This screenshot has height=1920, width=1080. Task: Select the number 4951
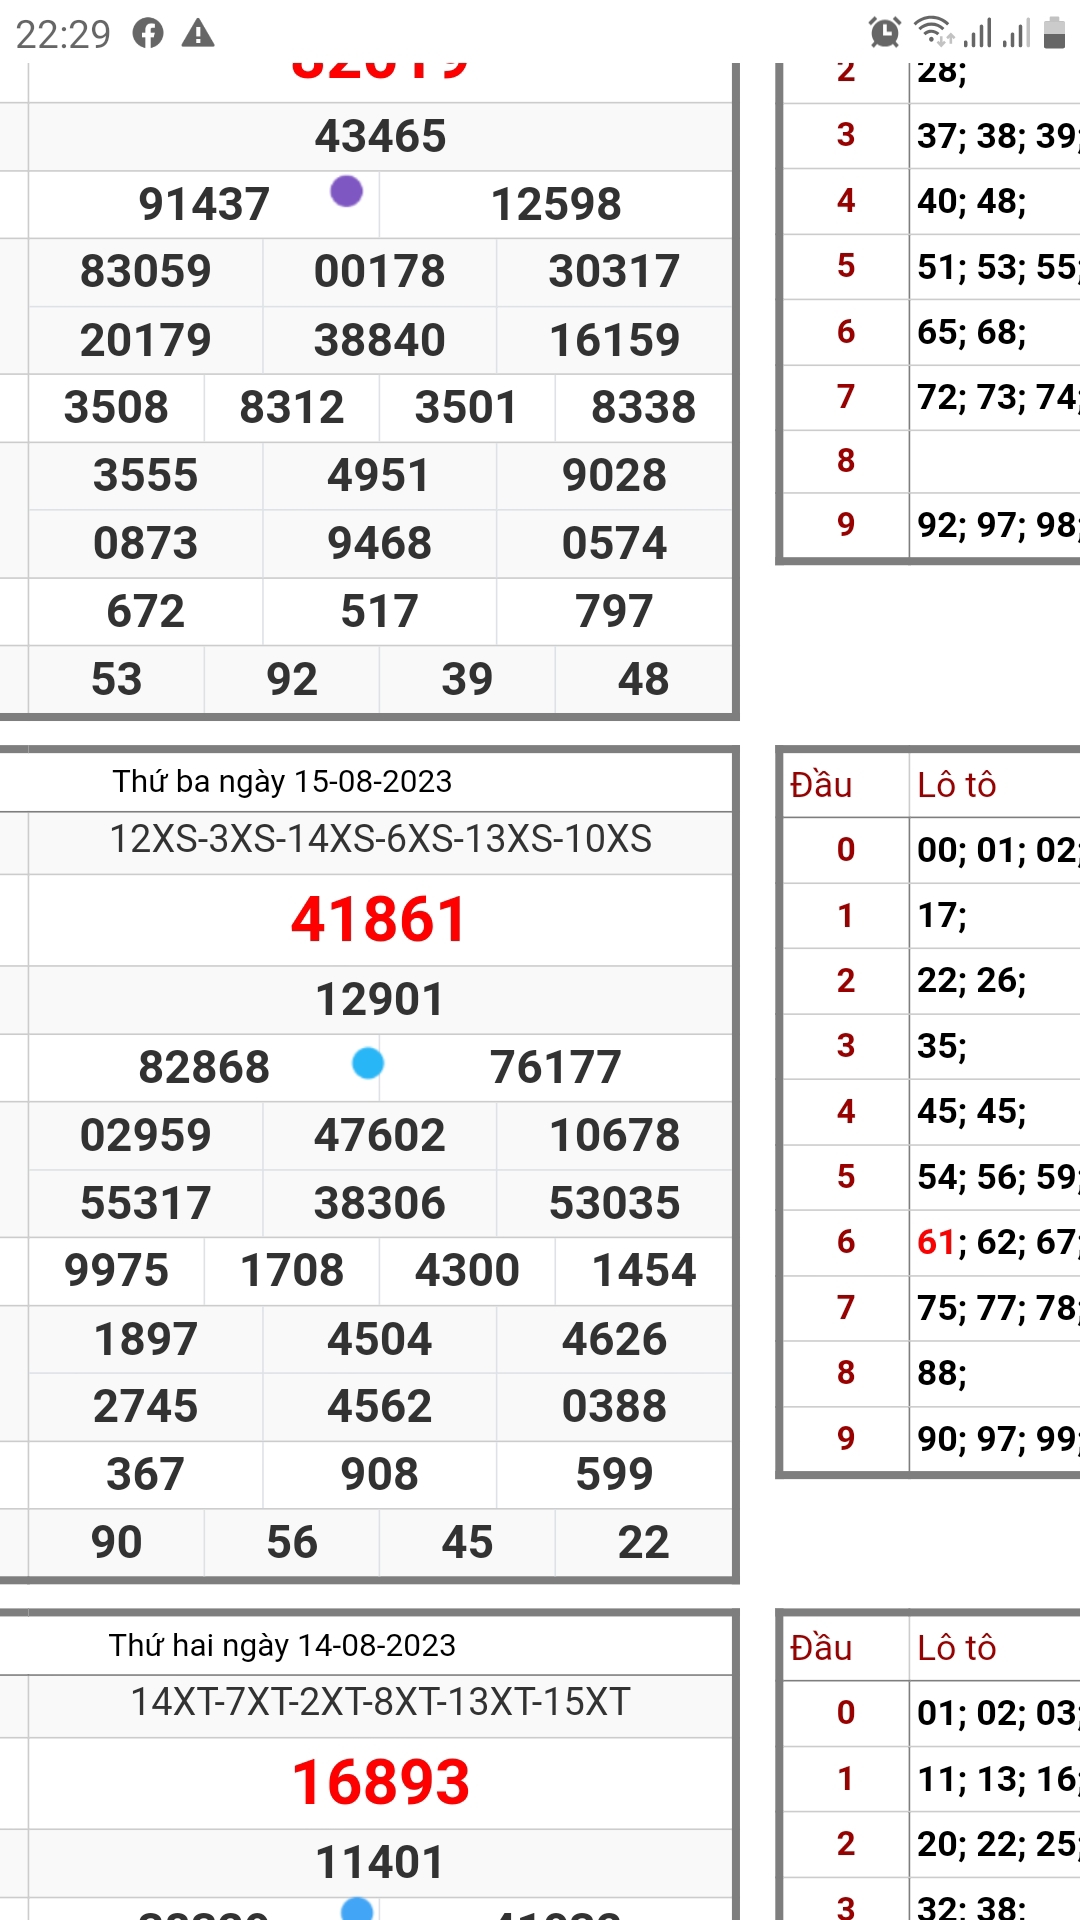[380, 475]
